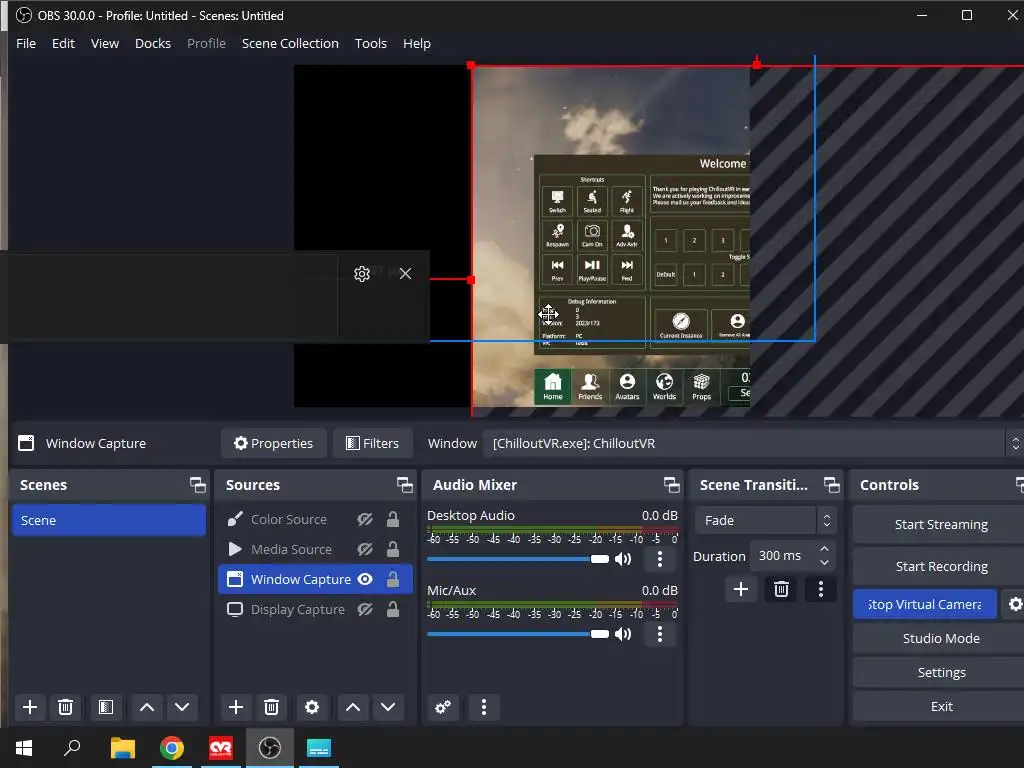
Task: Show the Media Source visibility eye
Action: [365, 550]
